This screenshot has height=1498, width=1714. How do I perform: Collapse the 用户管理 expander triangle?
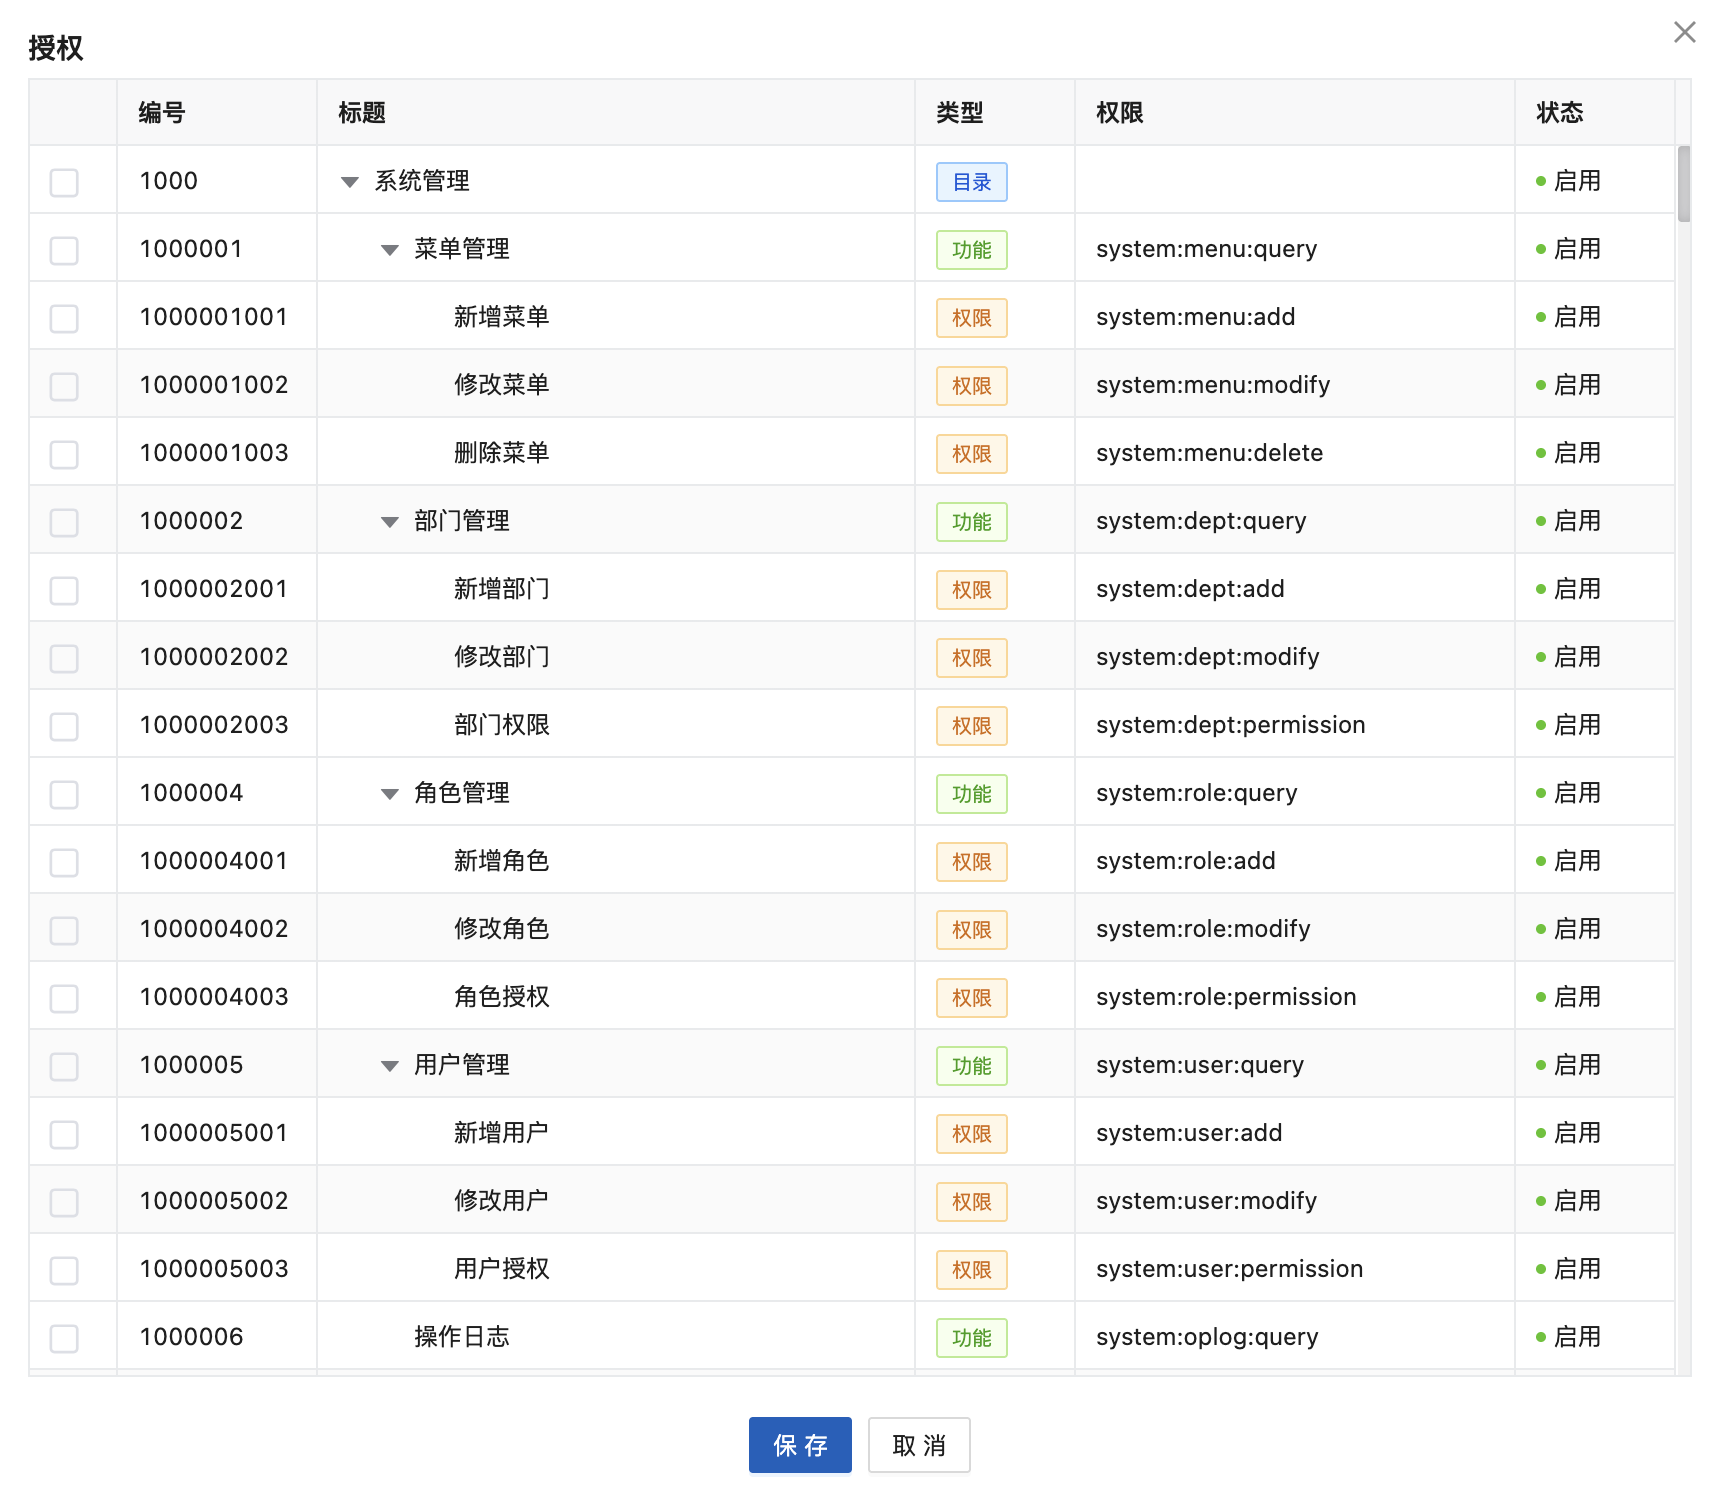coord(390,1066)
